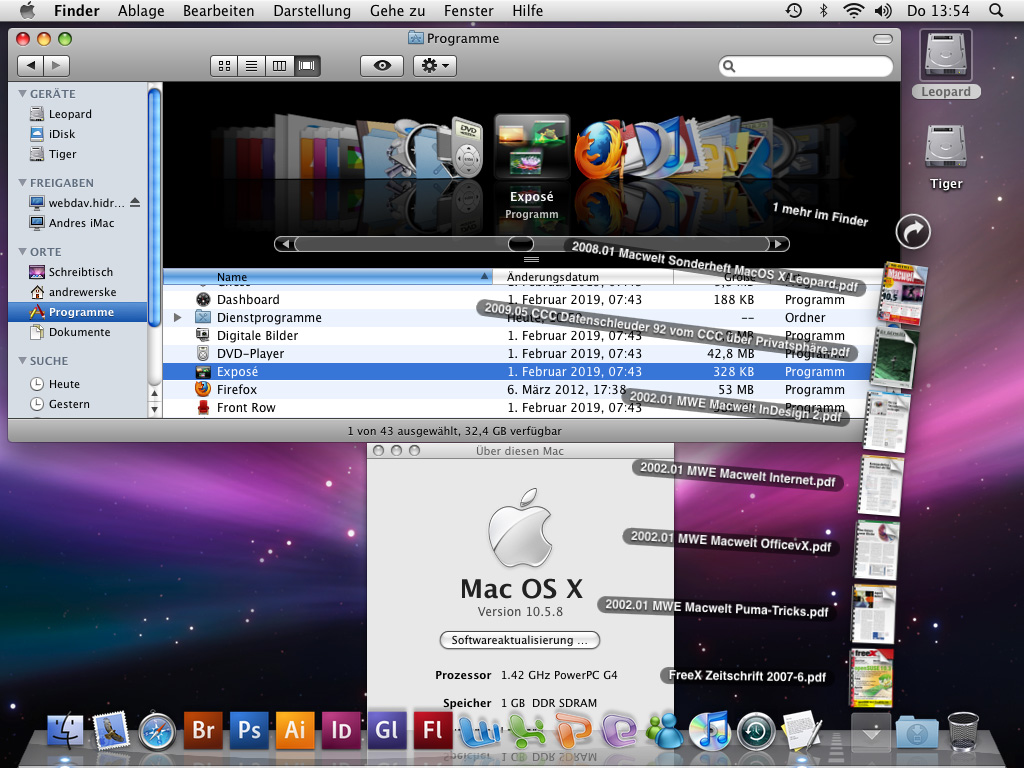The width and height of the screenshot is (1024, 768).
Task: Move the Cover Flow scrollbar thumb
Action: pos(520,244)
